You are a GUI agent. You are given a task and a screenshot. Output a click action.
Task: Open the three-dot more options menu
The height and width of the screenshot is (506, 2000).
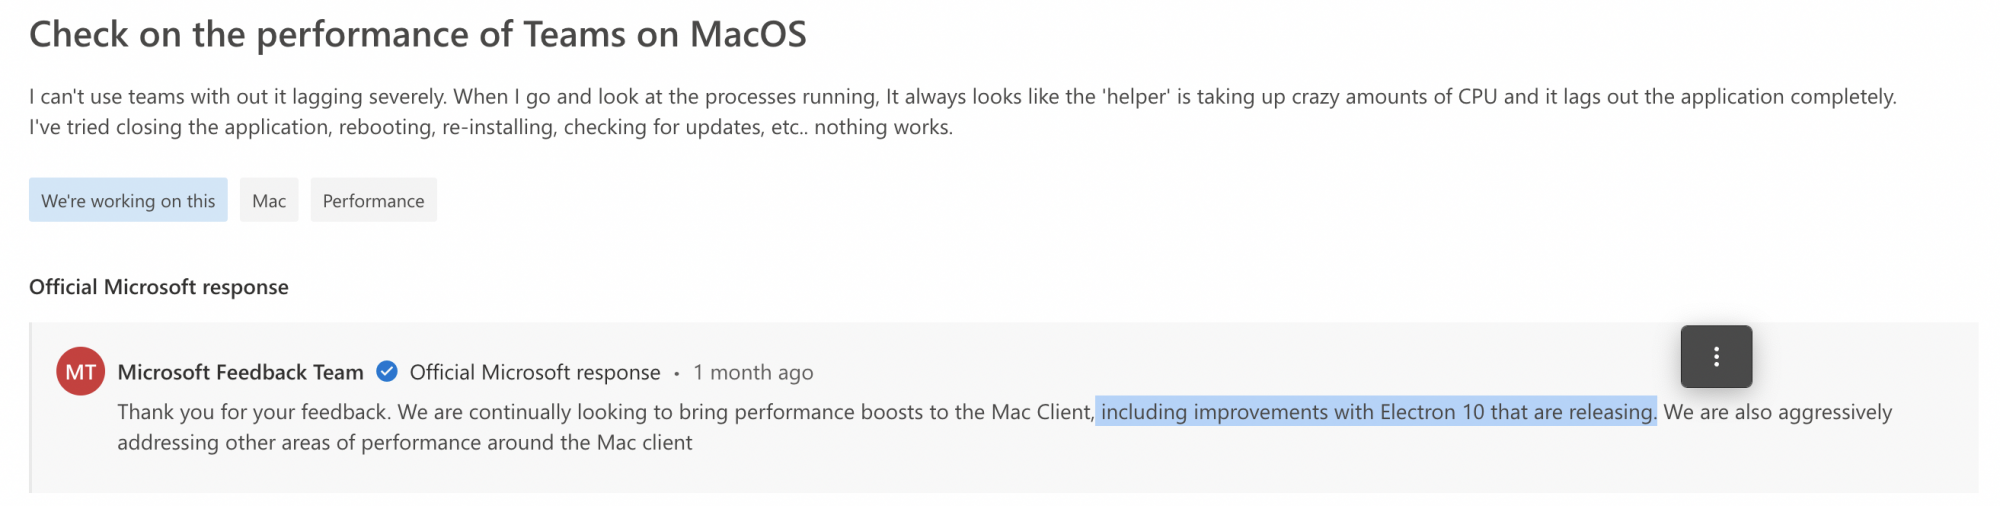[x=1716, y=356]
